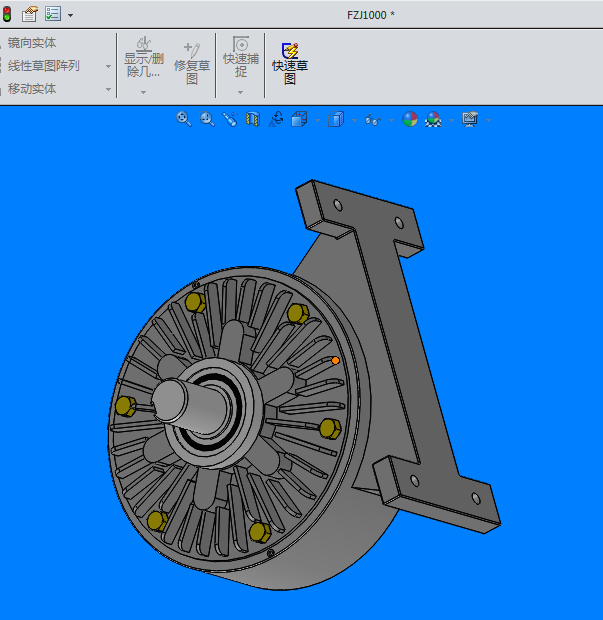The width and height of the screenshot is (603, 620).
Task: Click the Zoom to Fit icon
Action: [x=184, y=120]
